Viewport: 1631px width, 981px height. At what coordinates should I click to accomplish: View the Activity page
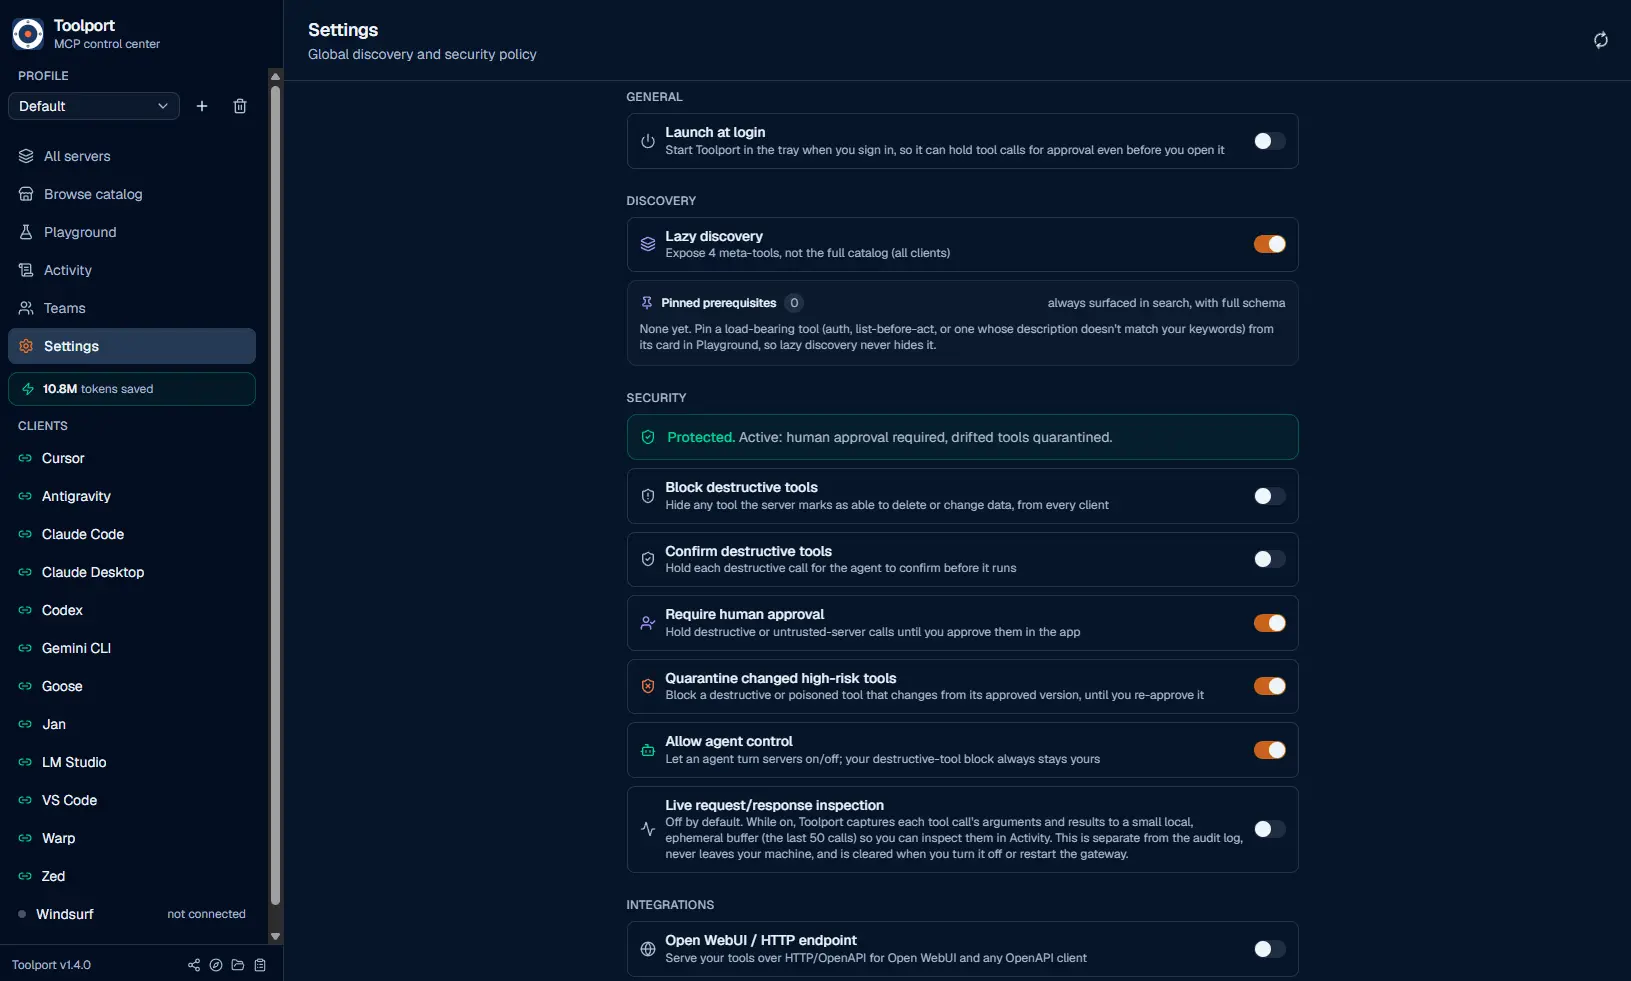click(x=132, y=270)
